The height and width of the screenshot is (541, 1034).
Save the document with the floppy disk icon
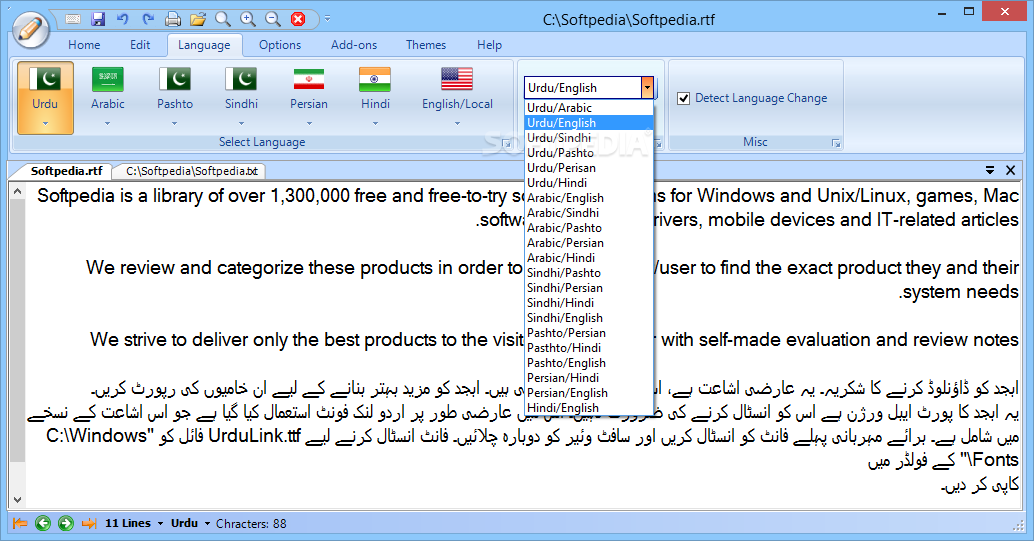click(98, 19)
